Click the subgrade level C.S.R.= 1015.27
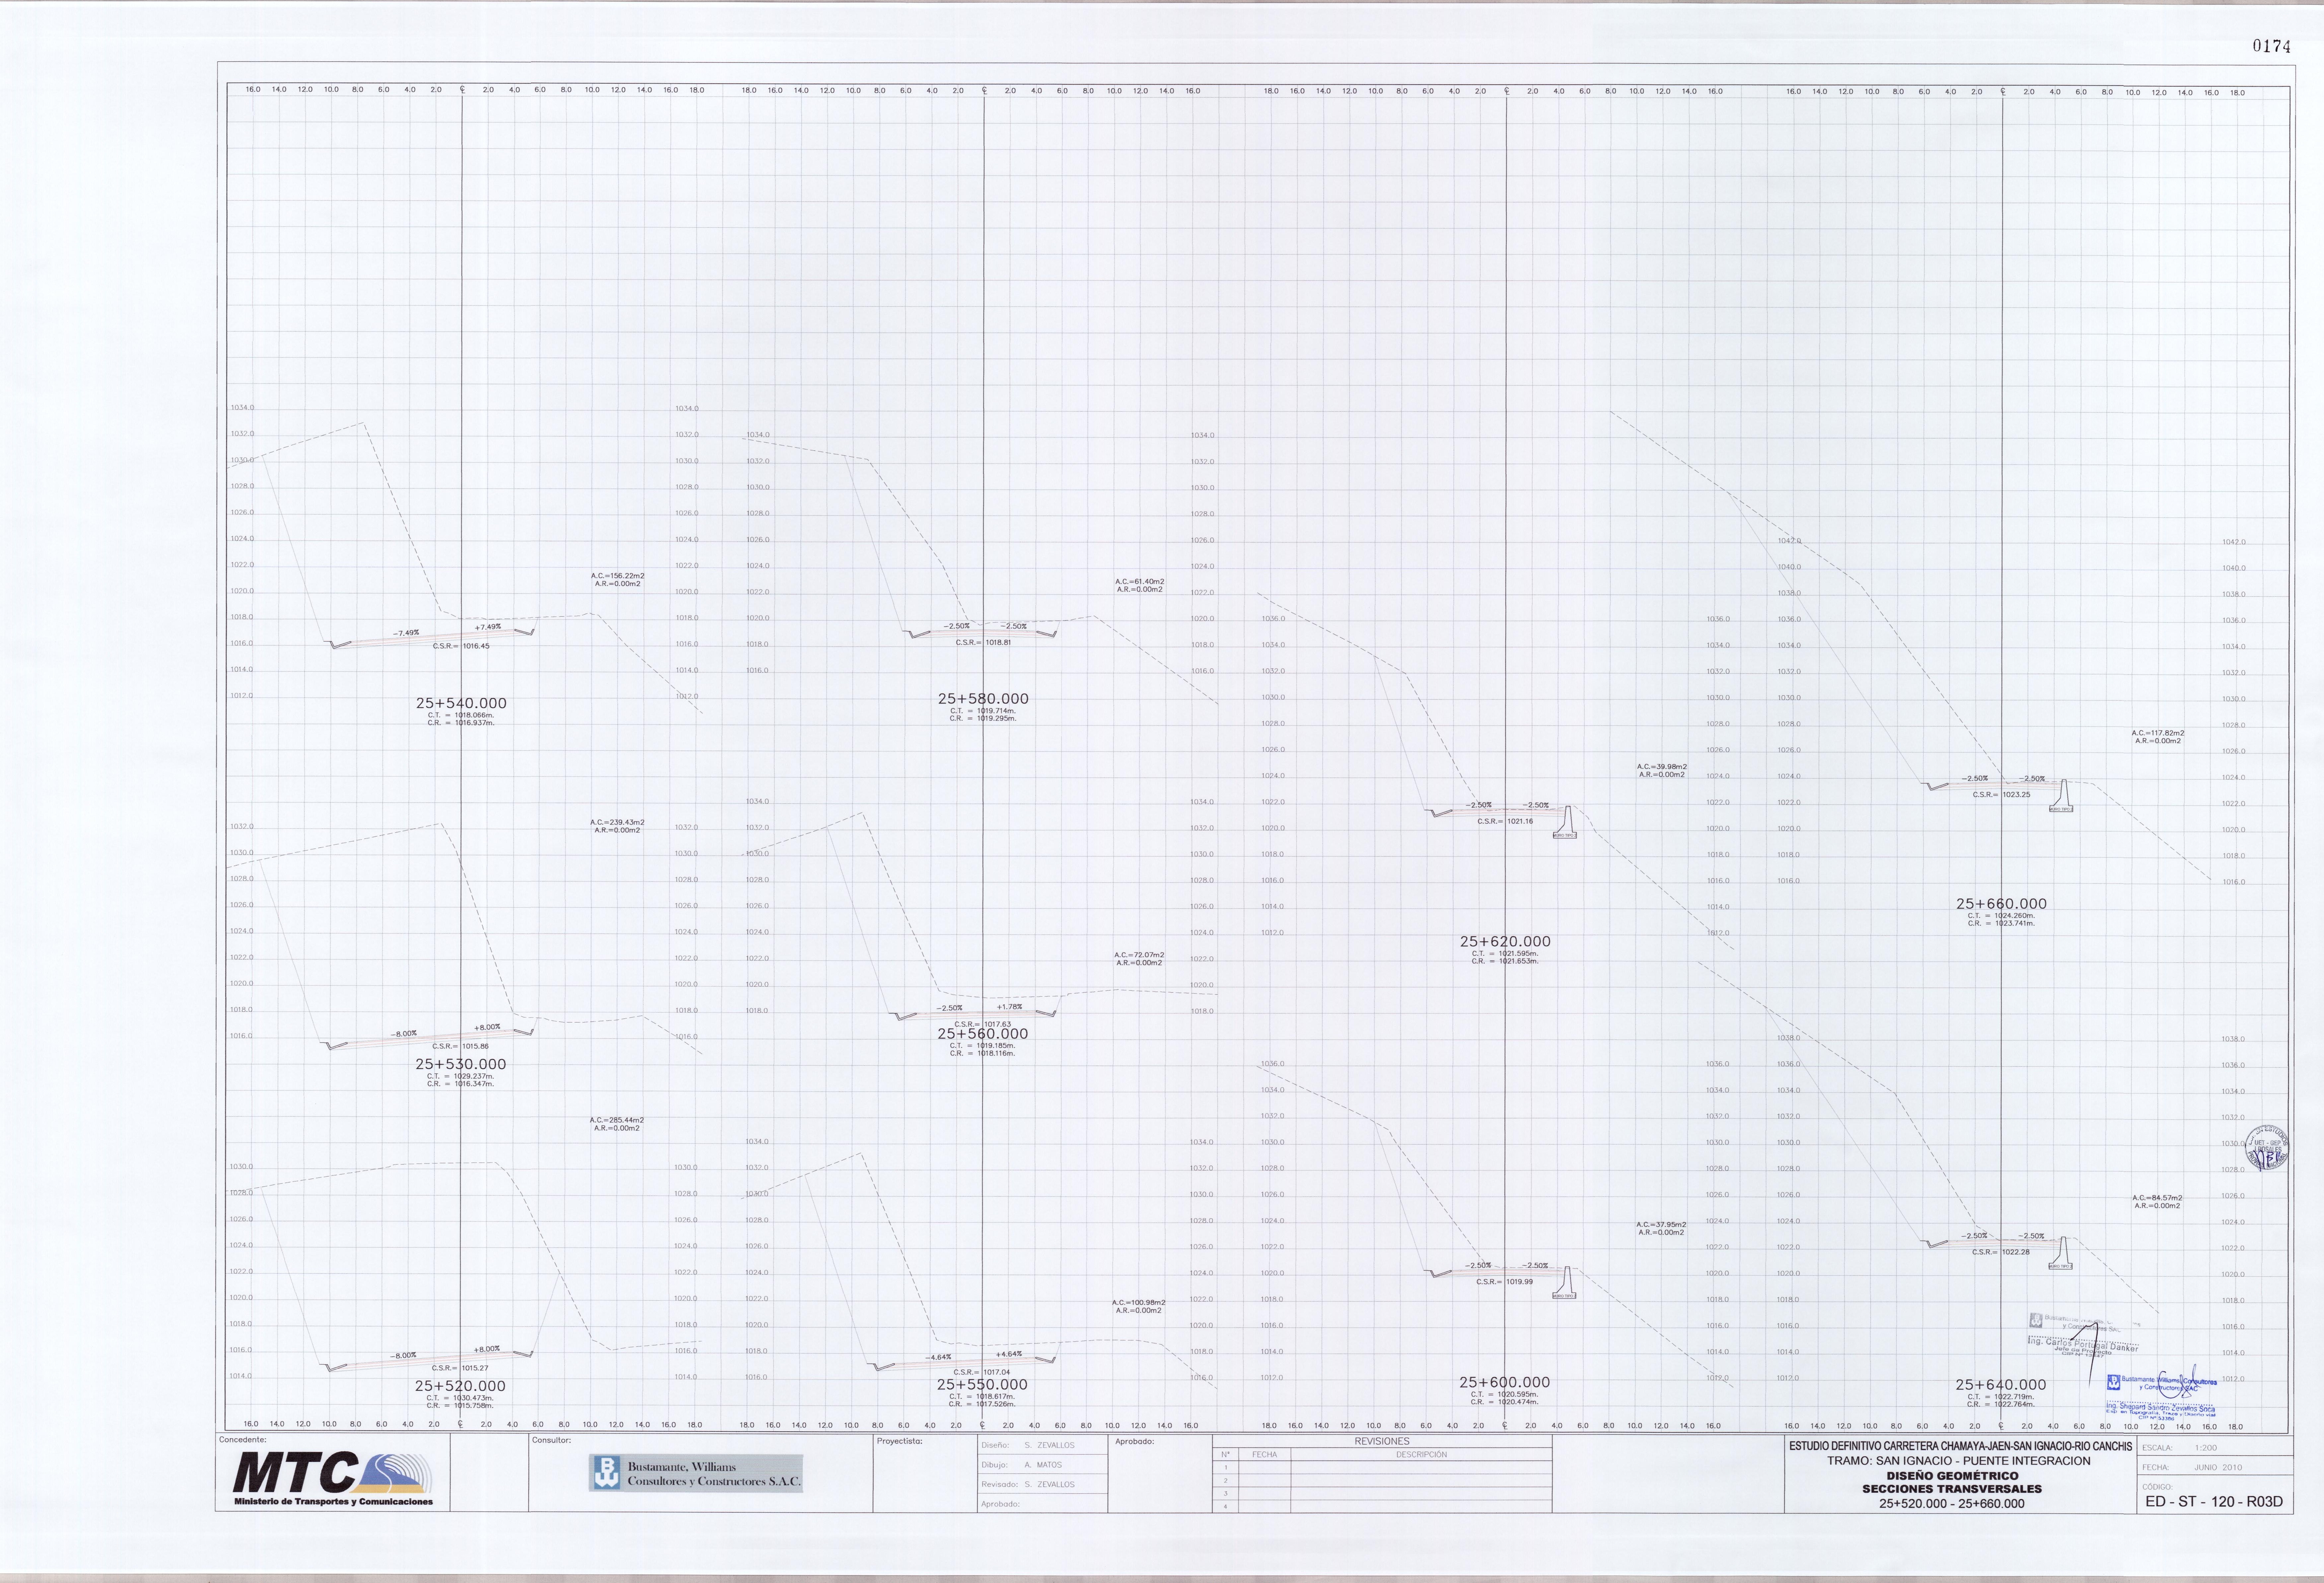 click(x=460, y=1368)
